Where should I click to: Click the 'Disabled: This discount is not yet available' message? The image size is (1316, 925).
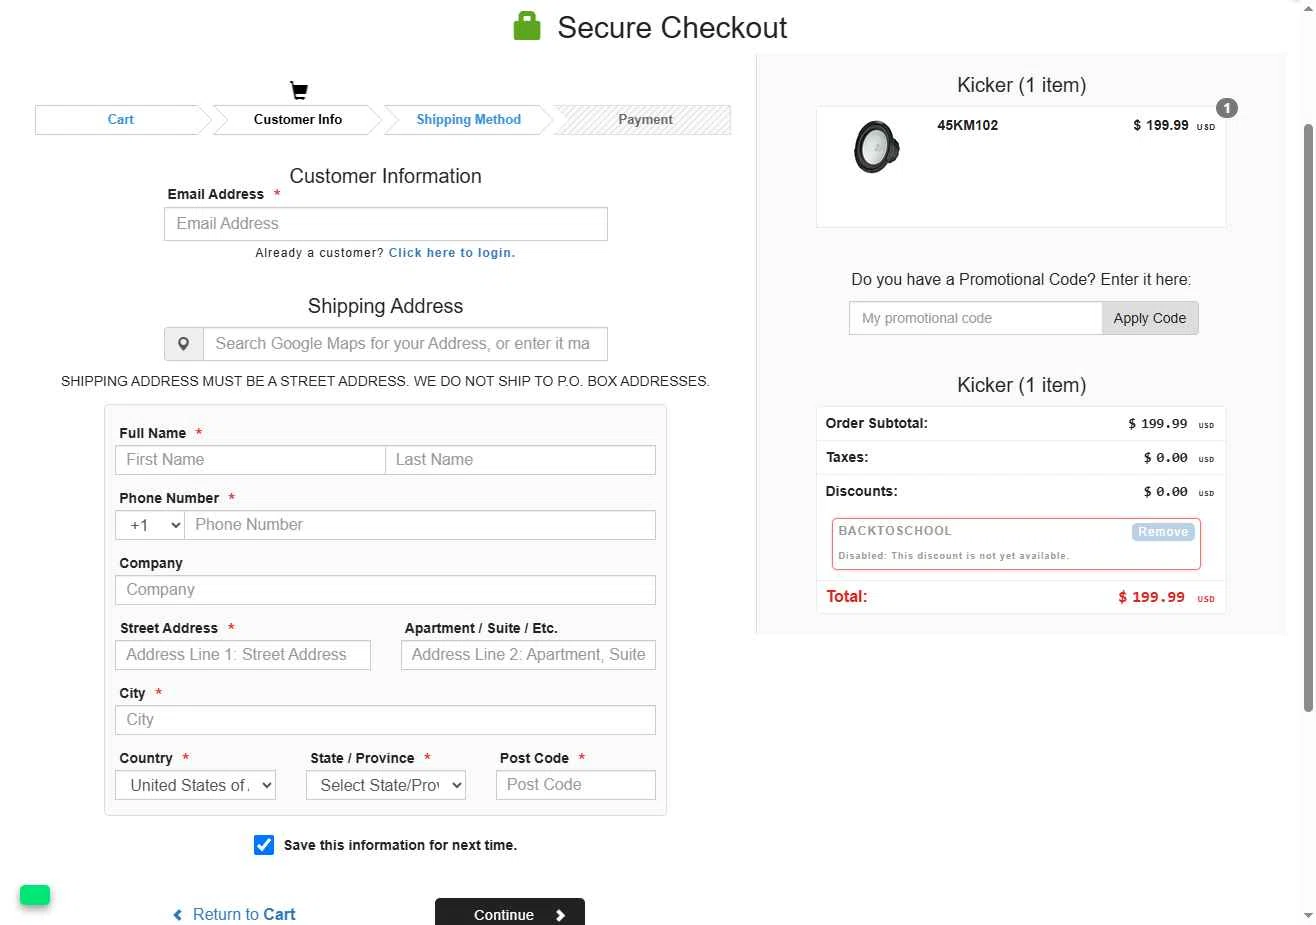pos(953,556)
